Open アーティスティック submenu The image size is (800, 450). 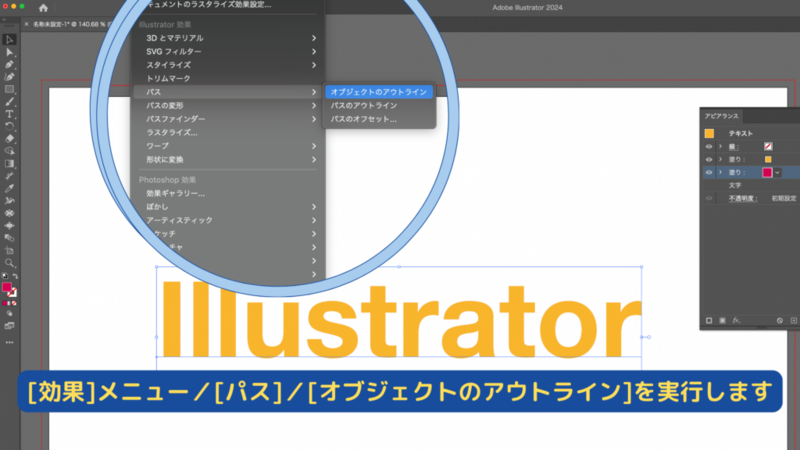[x=228, y=220]
